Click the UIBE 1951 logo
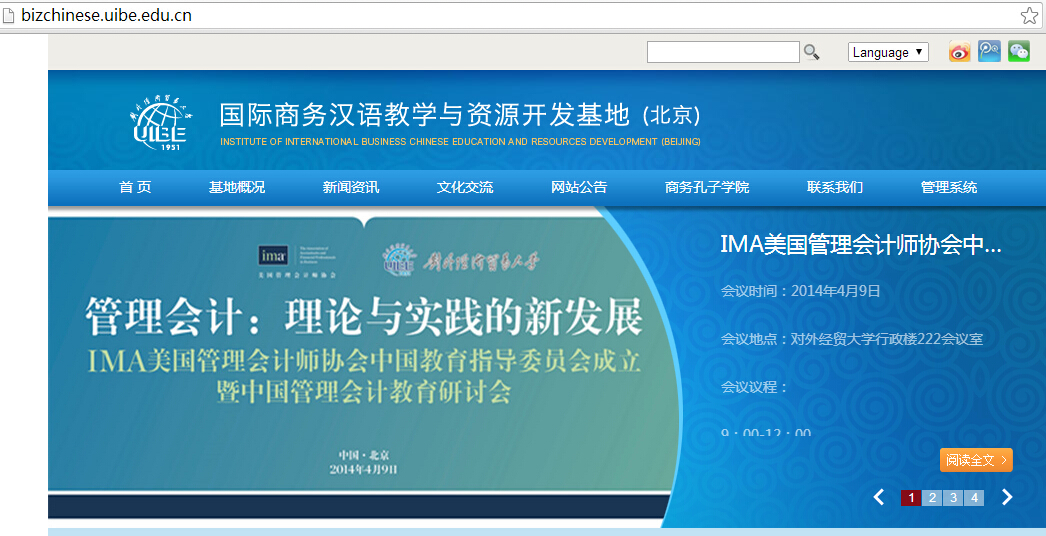 coord(159,121)
